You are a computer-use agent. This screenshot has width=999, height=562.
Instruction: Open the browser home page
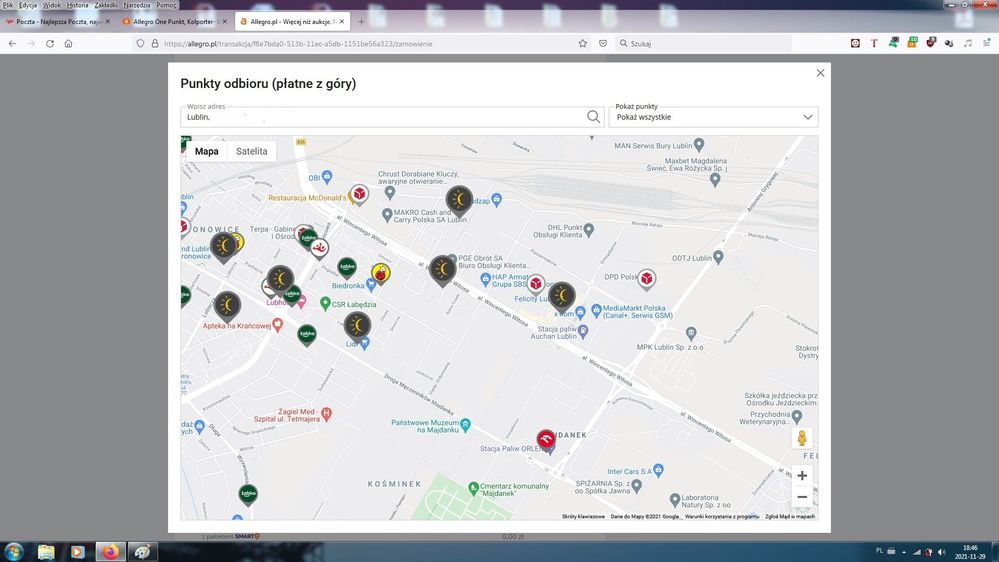click(68, 43)
